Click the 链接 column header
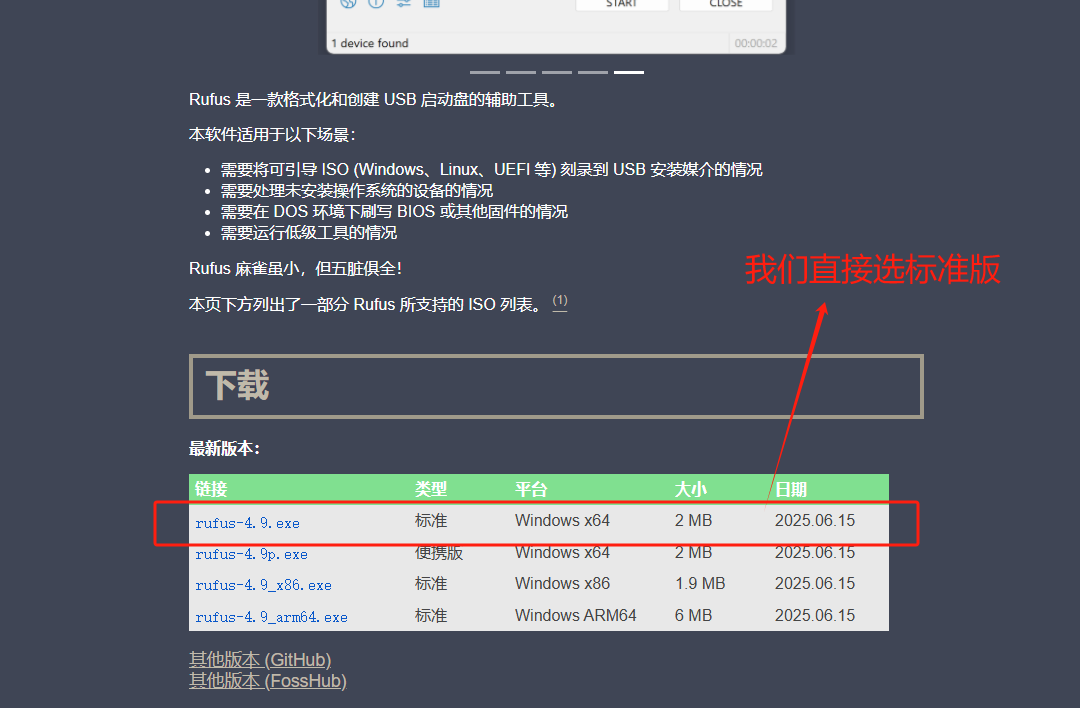This screenshot has width=1080, height=708. 211,489
